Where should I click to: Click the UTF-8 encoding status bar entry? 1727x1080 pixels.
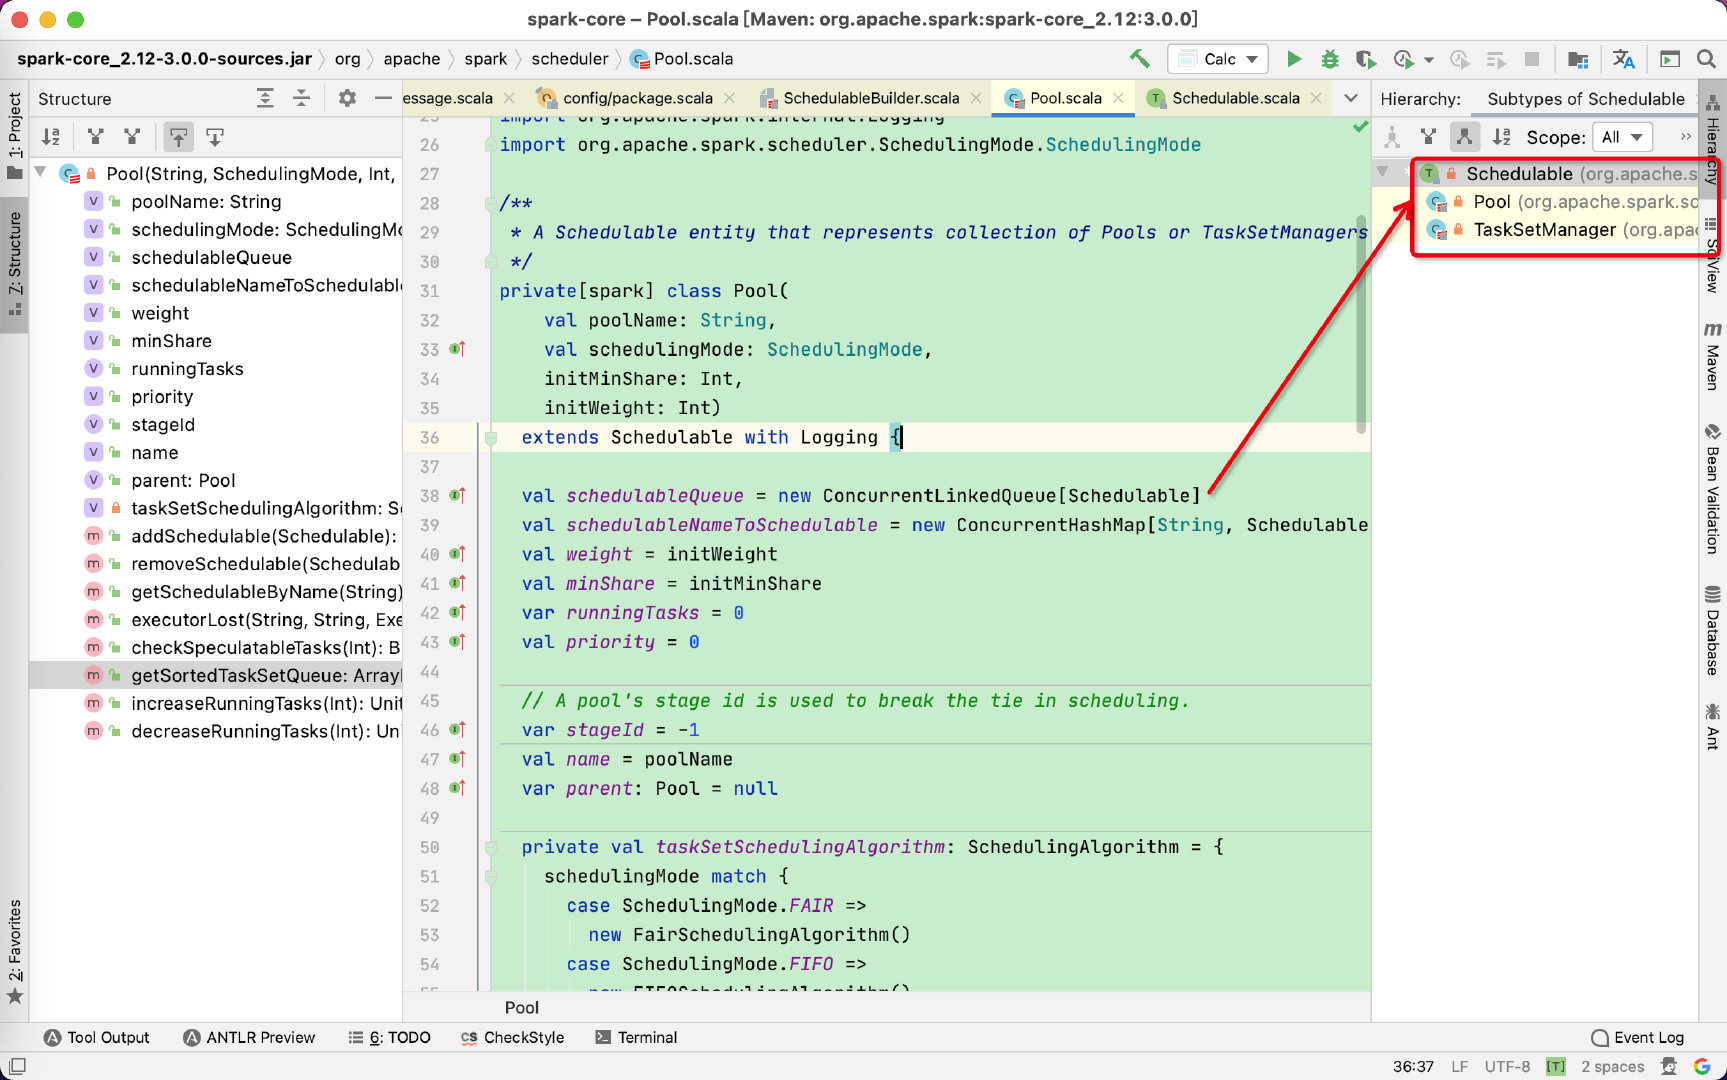[x=1507, y=1066]
